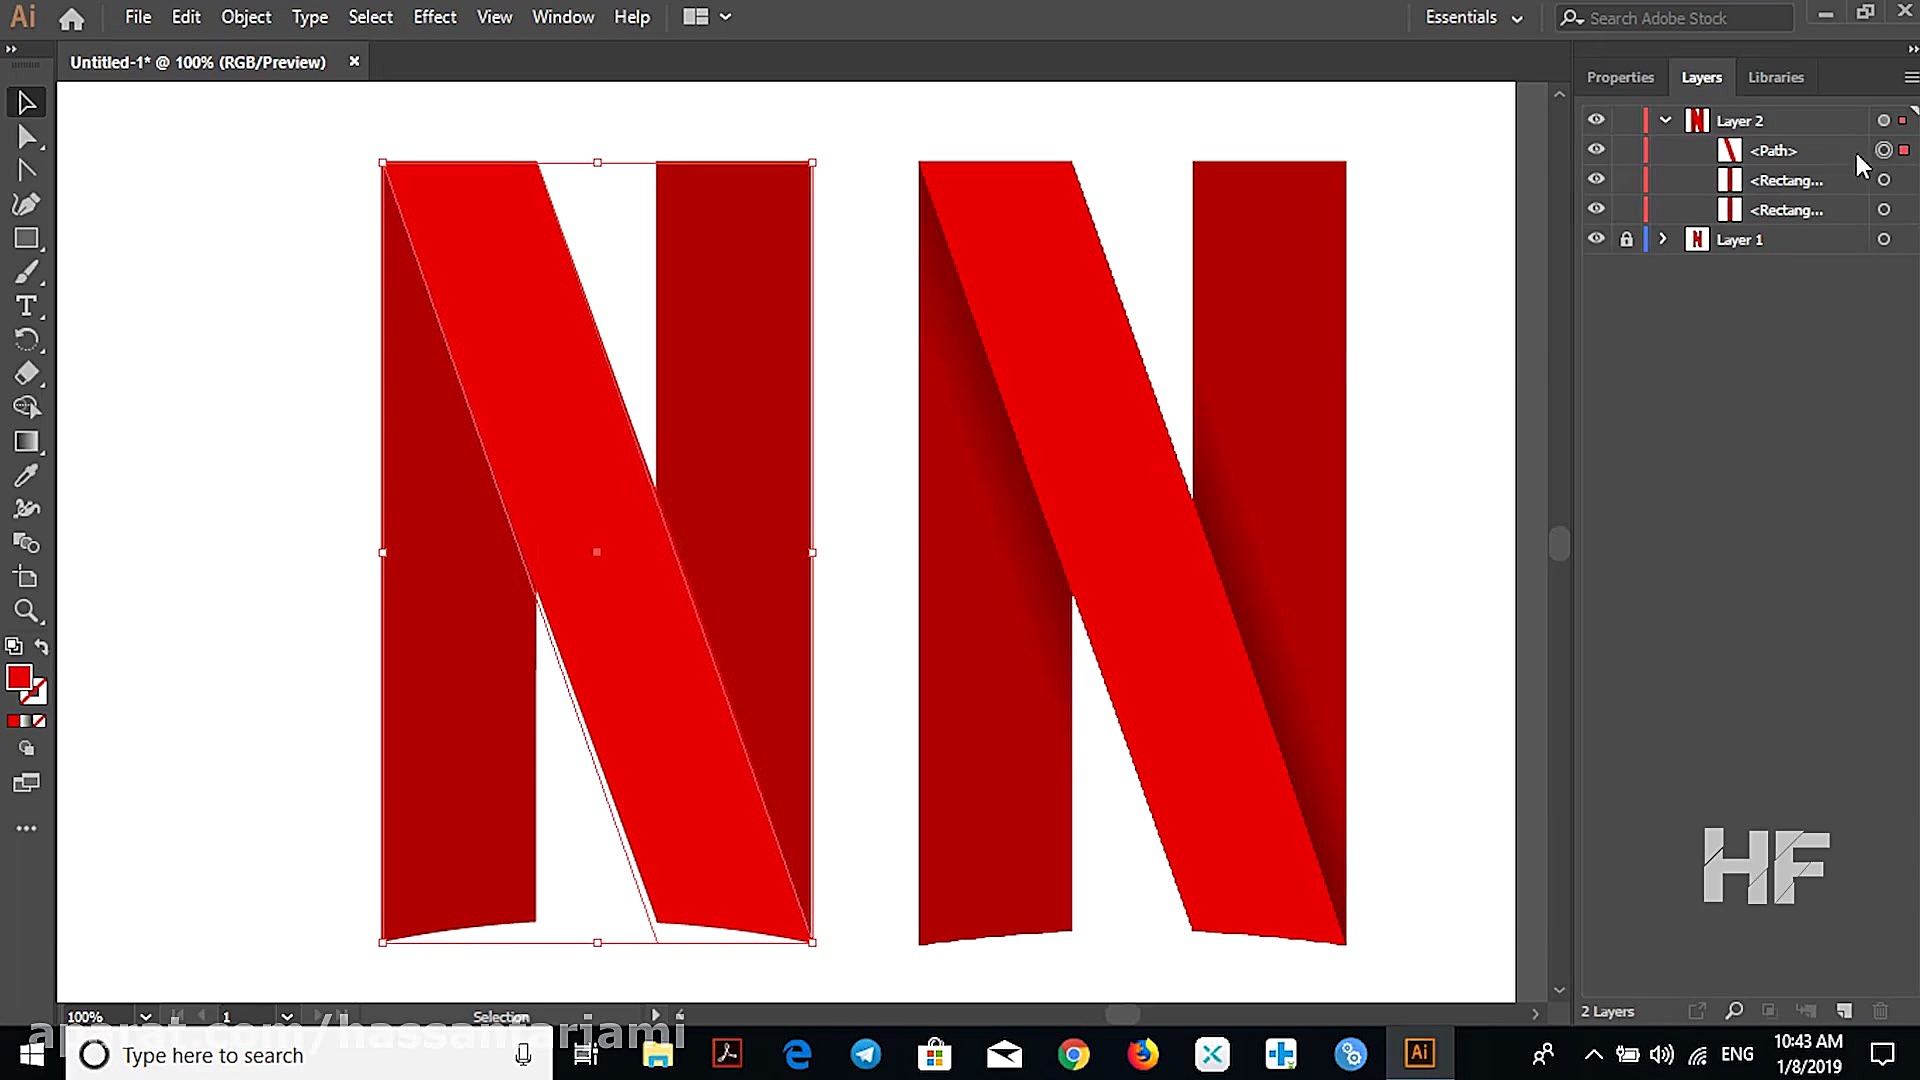Switch to the Properties tab

pyautogui.click(x=1620, y=77)
